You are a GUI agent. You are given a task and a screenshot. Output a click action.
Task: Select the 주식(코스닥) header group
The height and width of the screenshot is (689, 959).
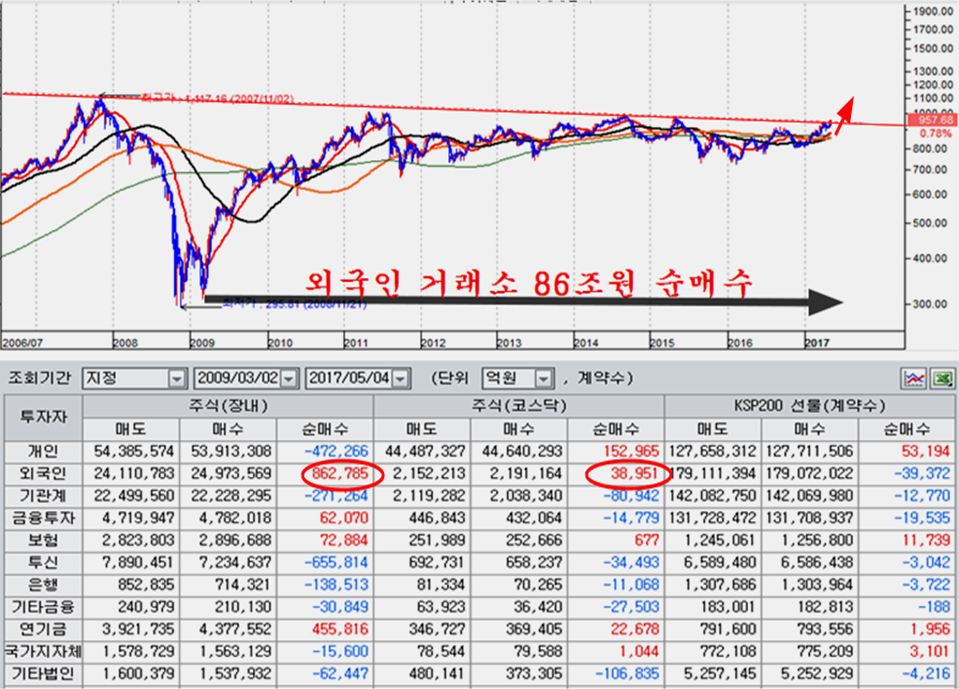click(x=518, y=405)
